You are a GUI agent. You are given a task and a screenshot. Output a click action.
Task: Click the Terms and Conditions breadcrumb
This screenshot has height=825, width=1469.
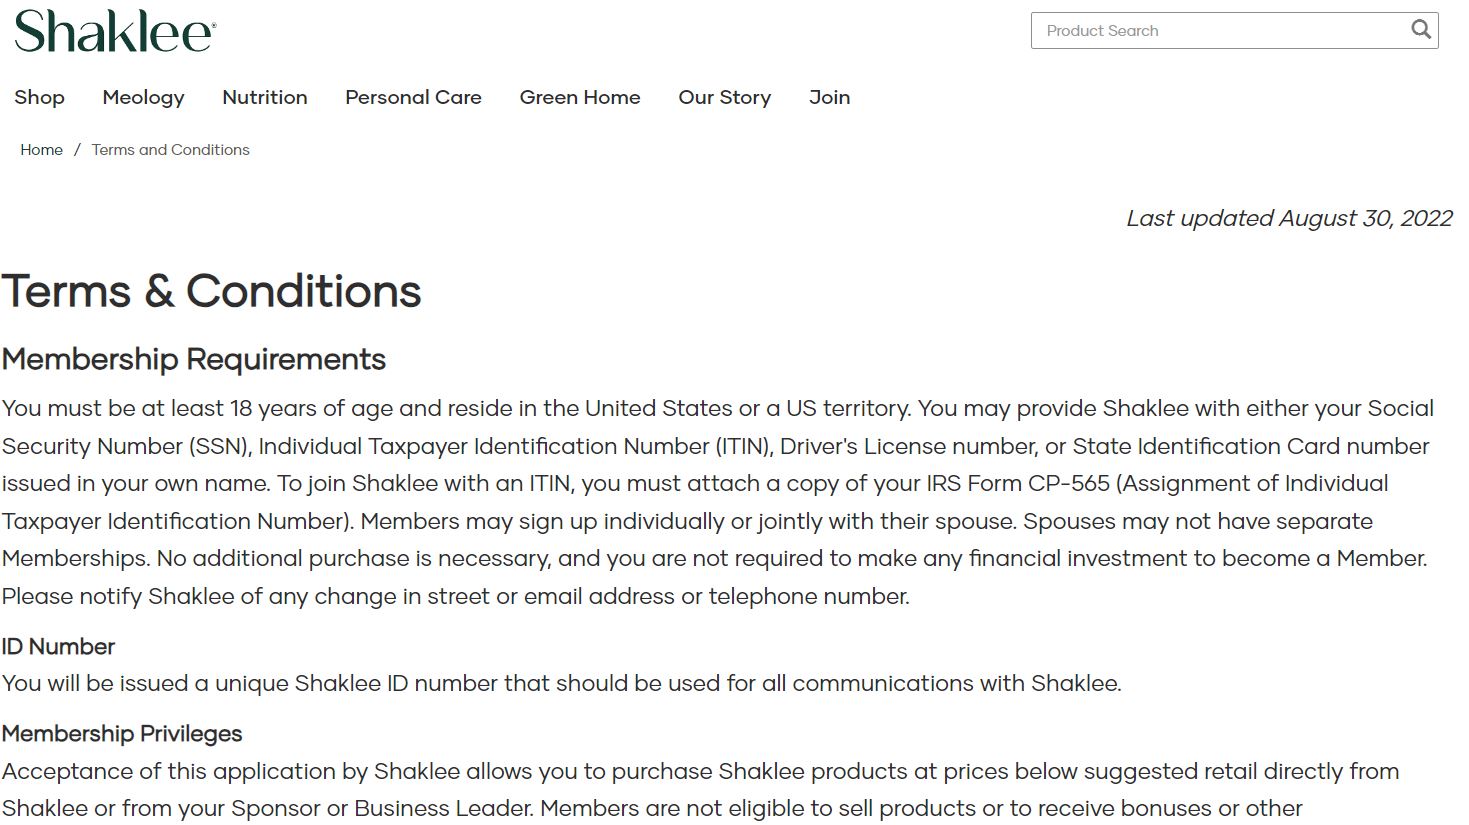(x=171, y=150)
